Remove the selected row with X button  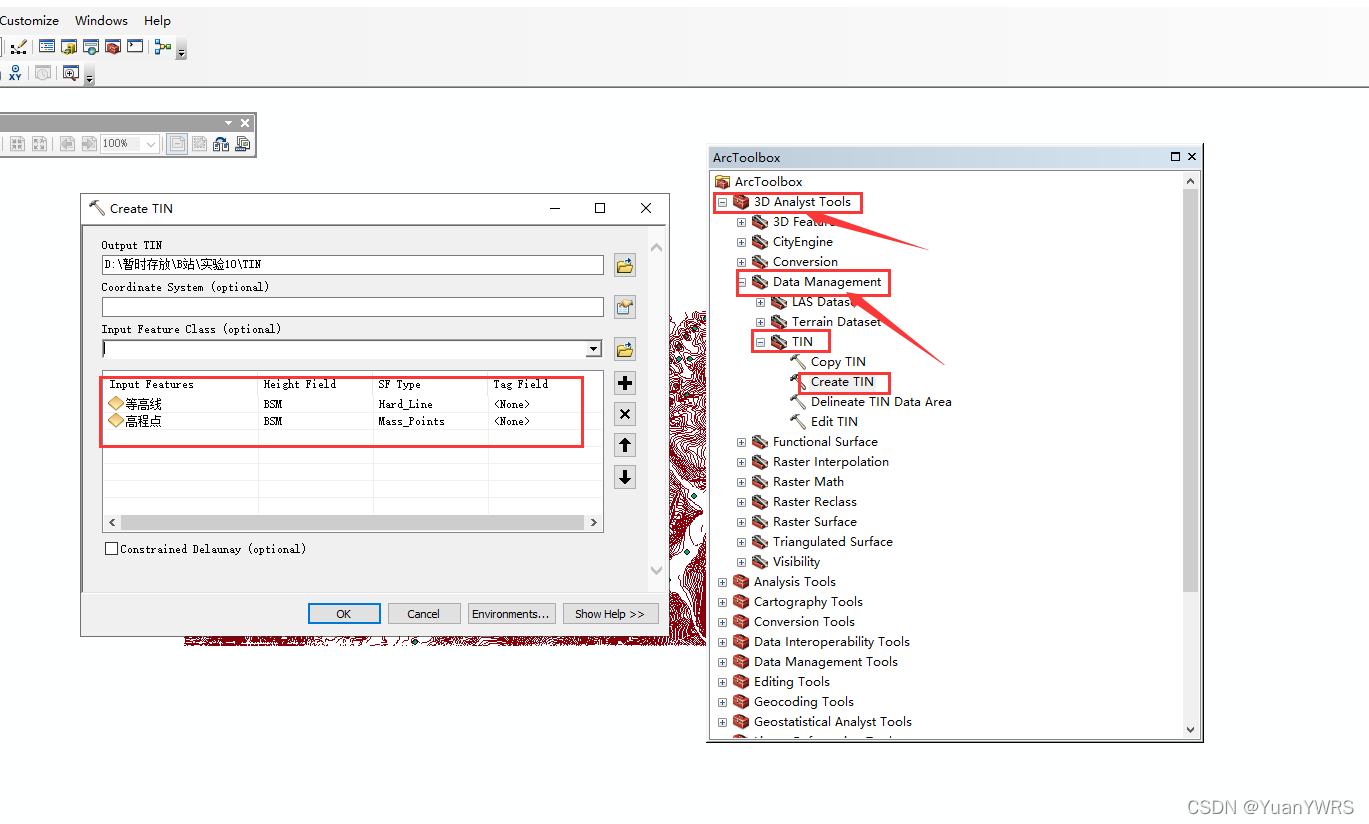pos(625,414)
